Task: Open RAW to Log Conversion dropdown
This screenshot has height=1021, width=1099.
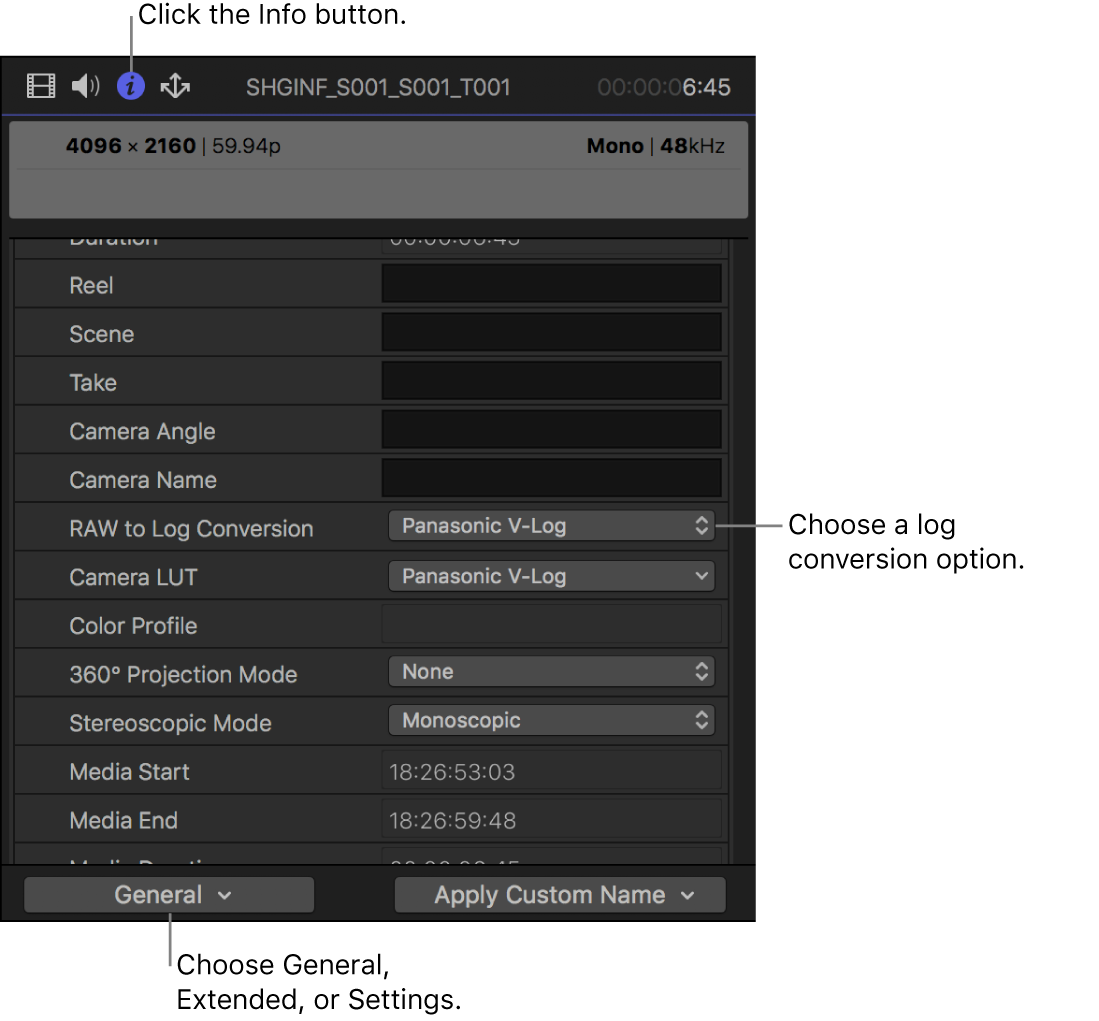Action: tap(551, 526)
